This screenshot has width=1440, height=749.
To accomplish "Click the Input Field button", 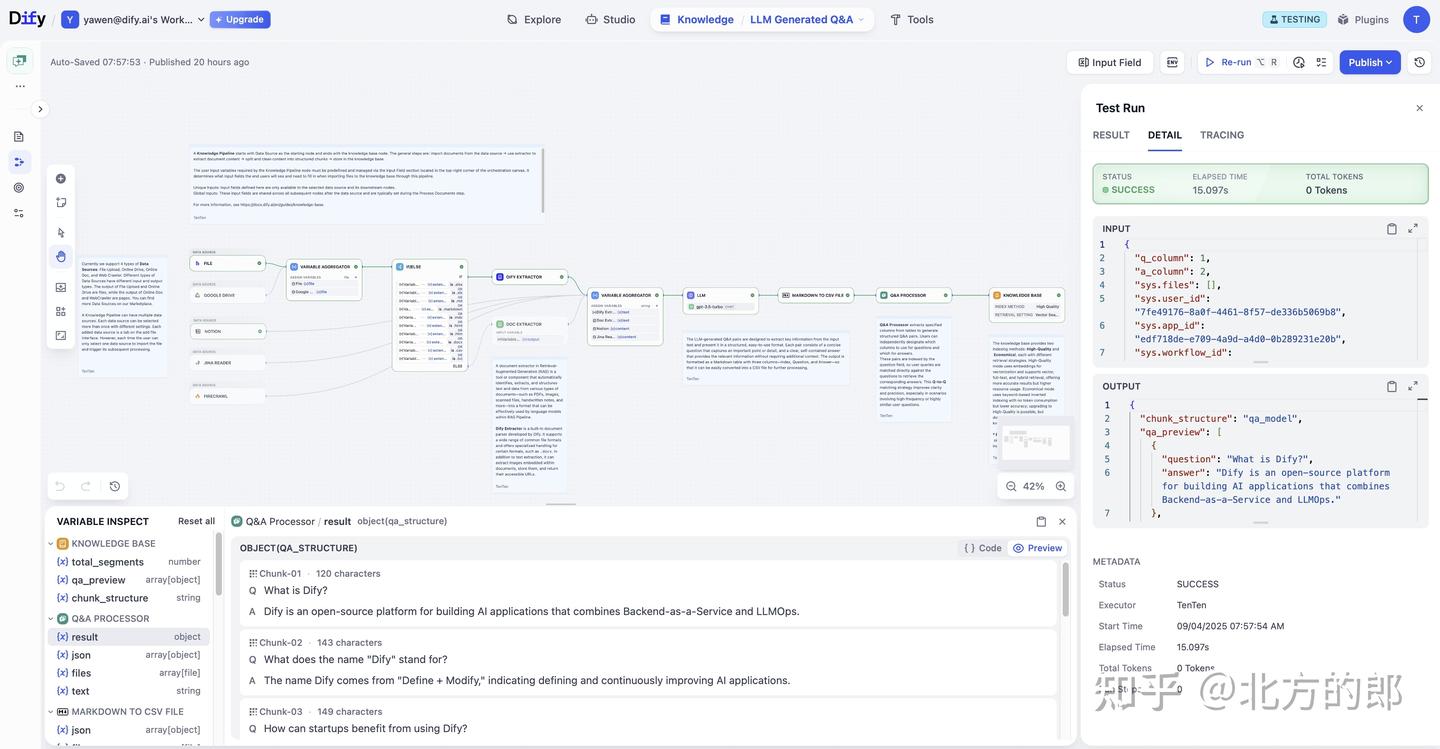I will 1110,62.
